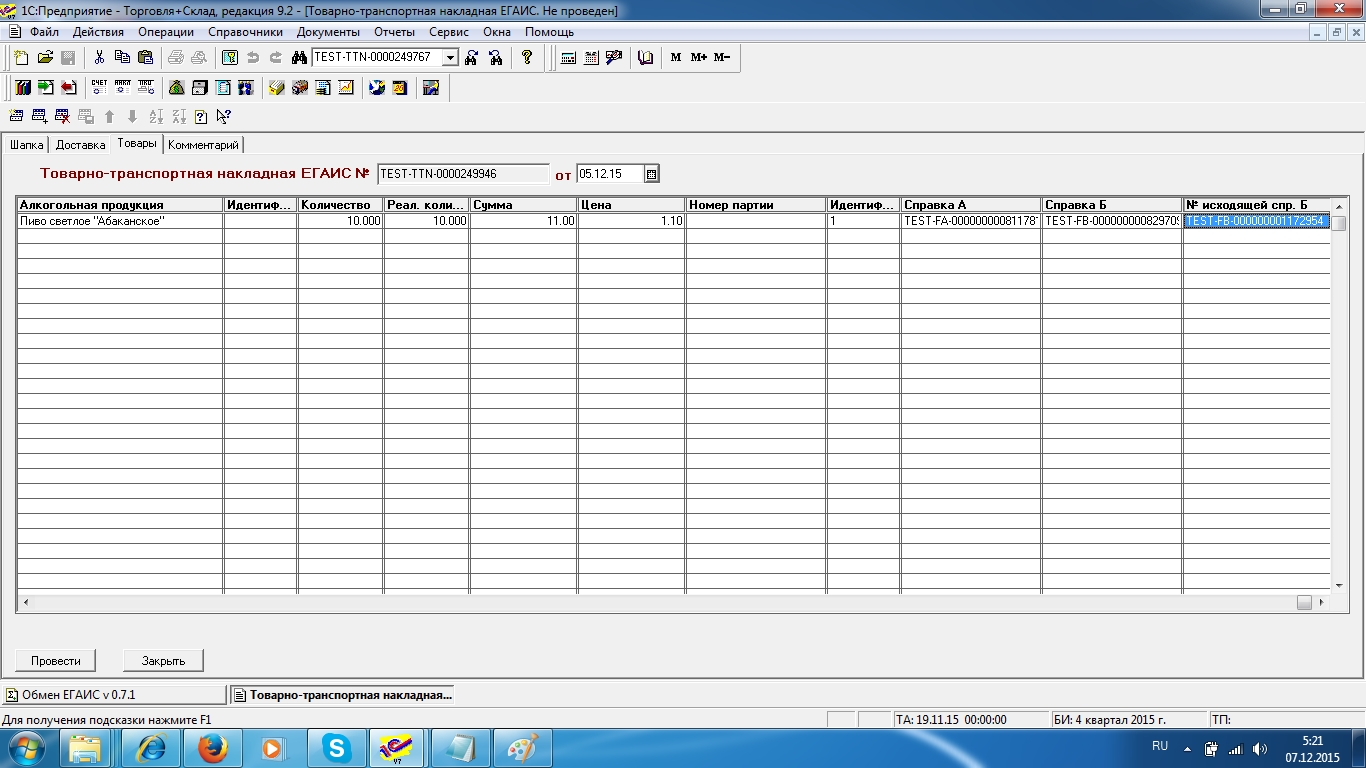This screenshot has height=768, width=1366.
Task: Open the Действия menu
Action: click(x=98, y=32)
